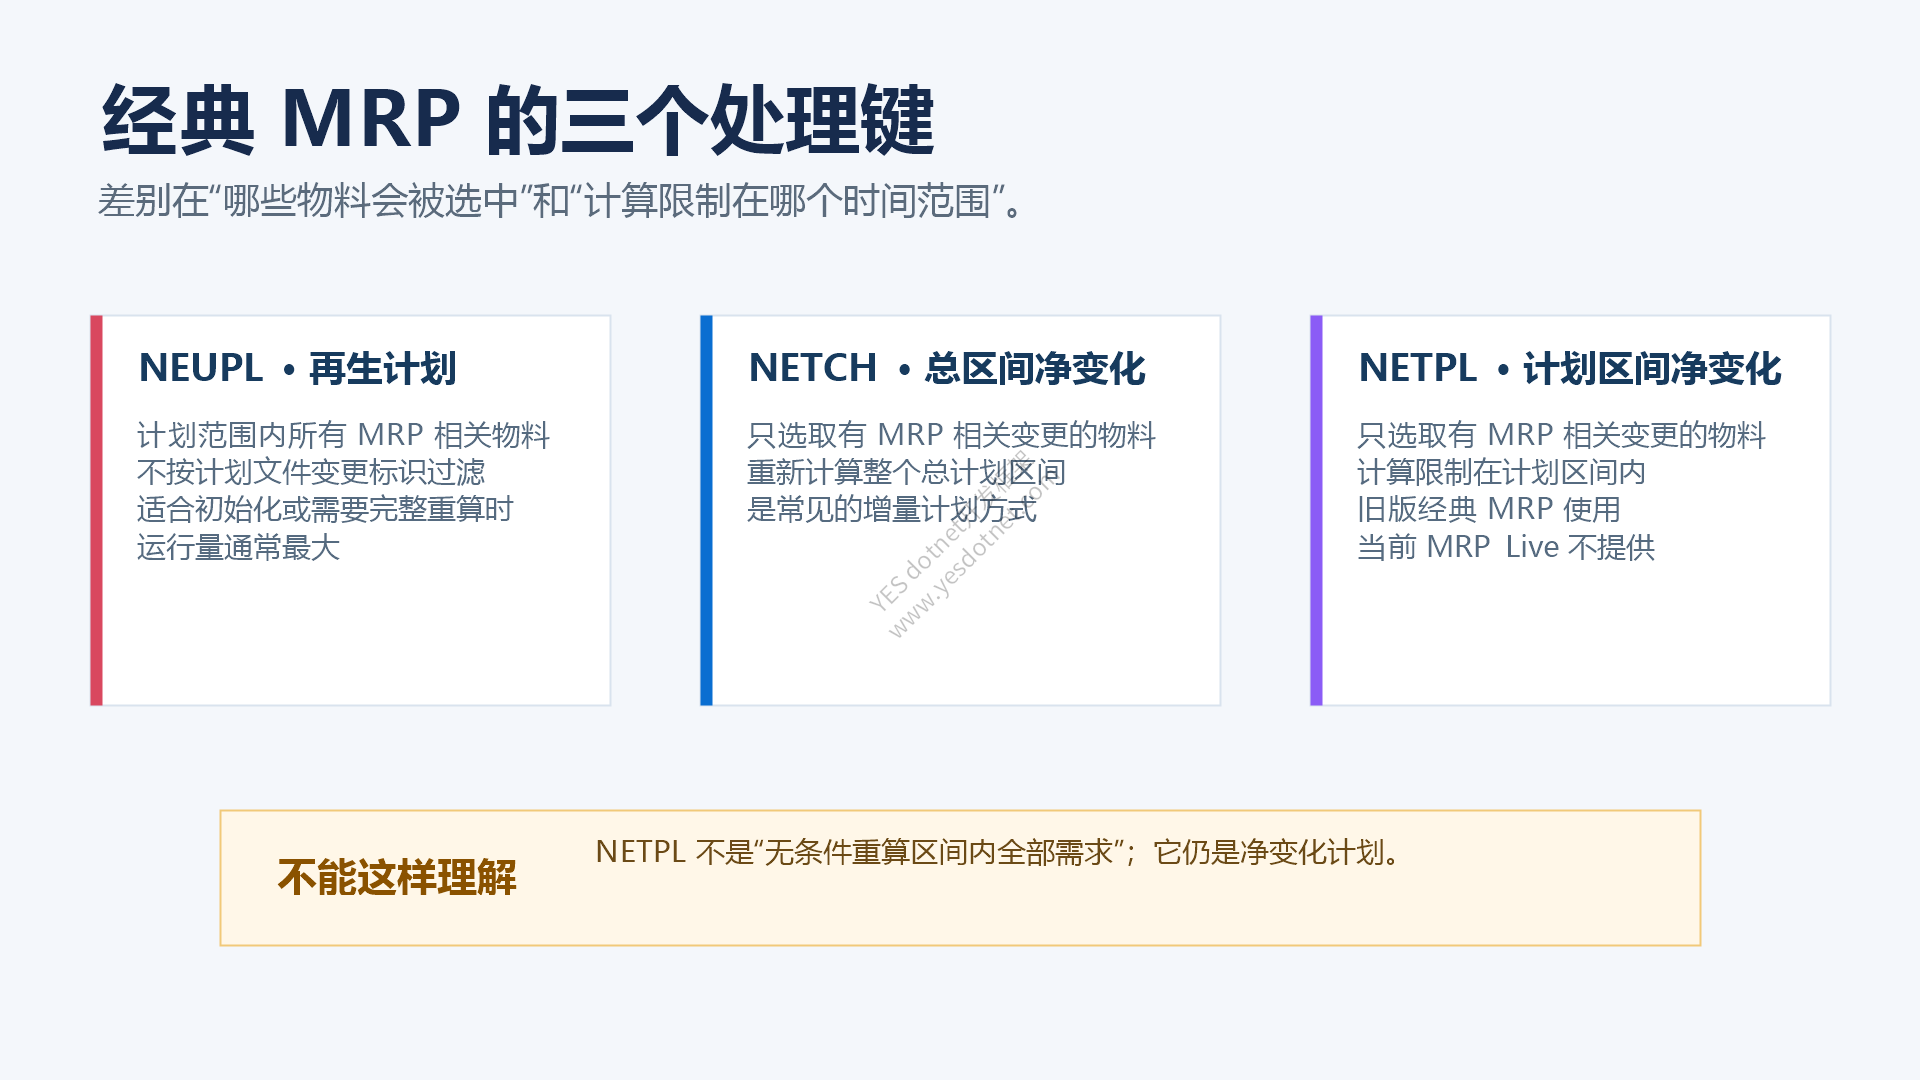Image resolution: width=1920 pixels, height=1080 pixels.
Task: Click the line "不按计划文件变更标识过滤"
Action: click(311, 472)
